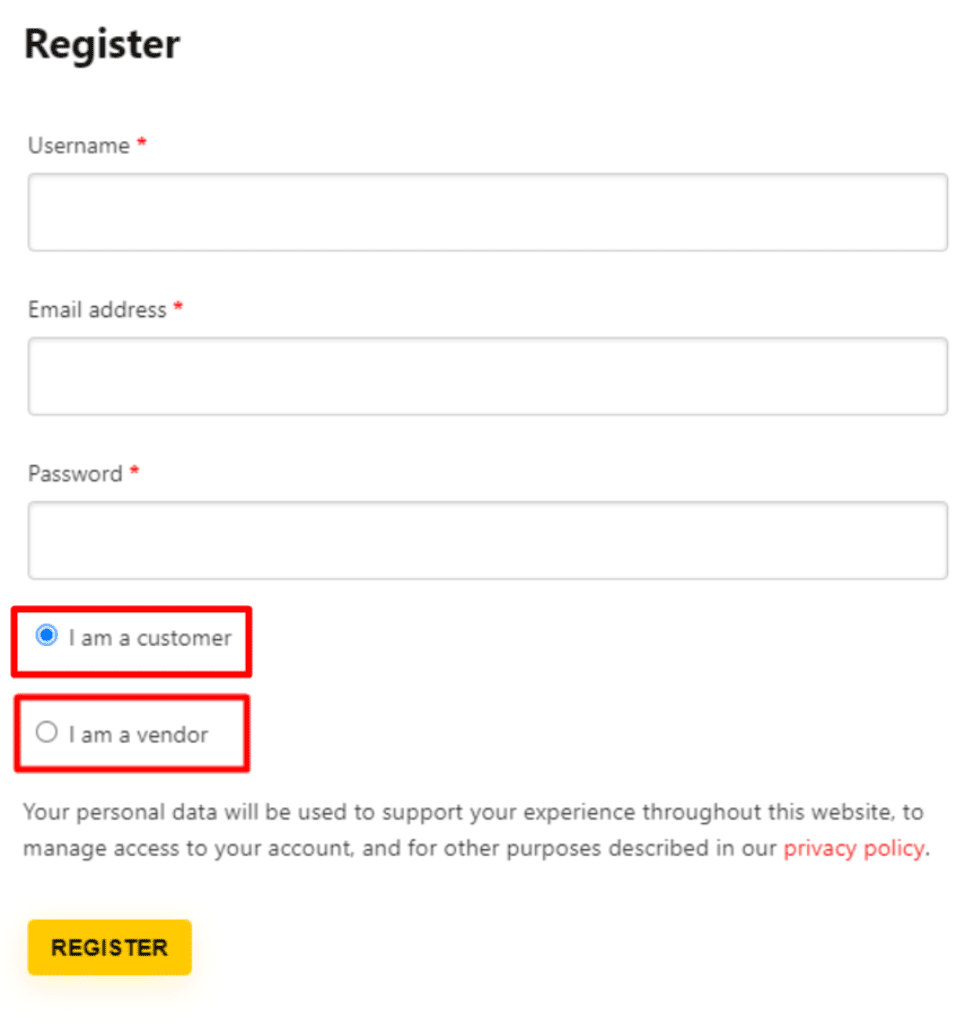The width and height of the screenshot is (974, 1024).
Task: Click the required asterisk next to Email address
Action: pyautogui.click(x=178, y=309)
